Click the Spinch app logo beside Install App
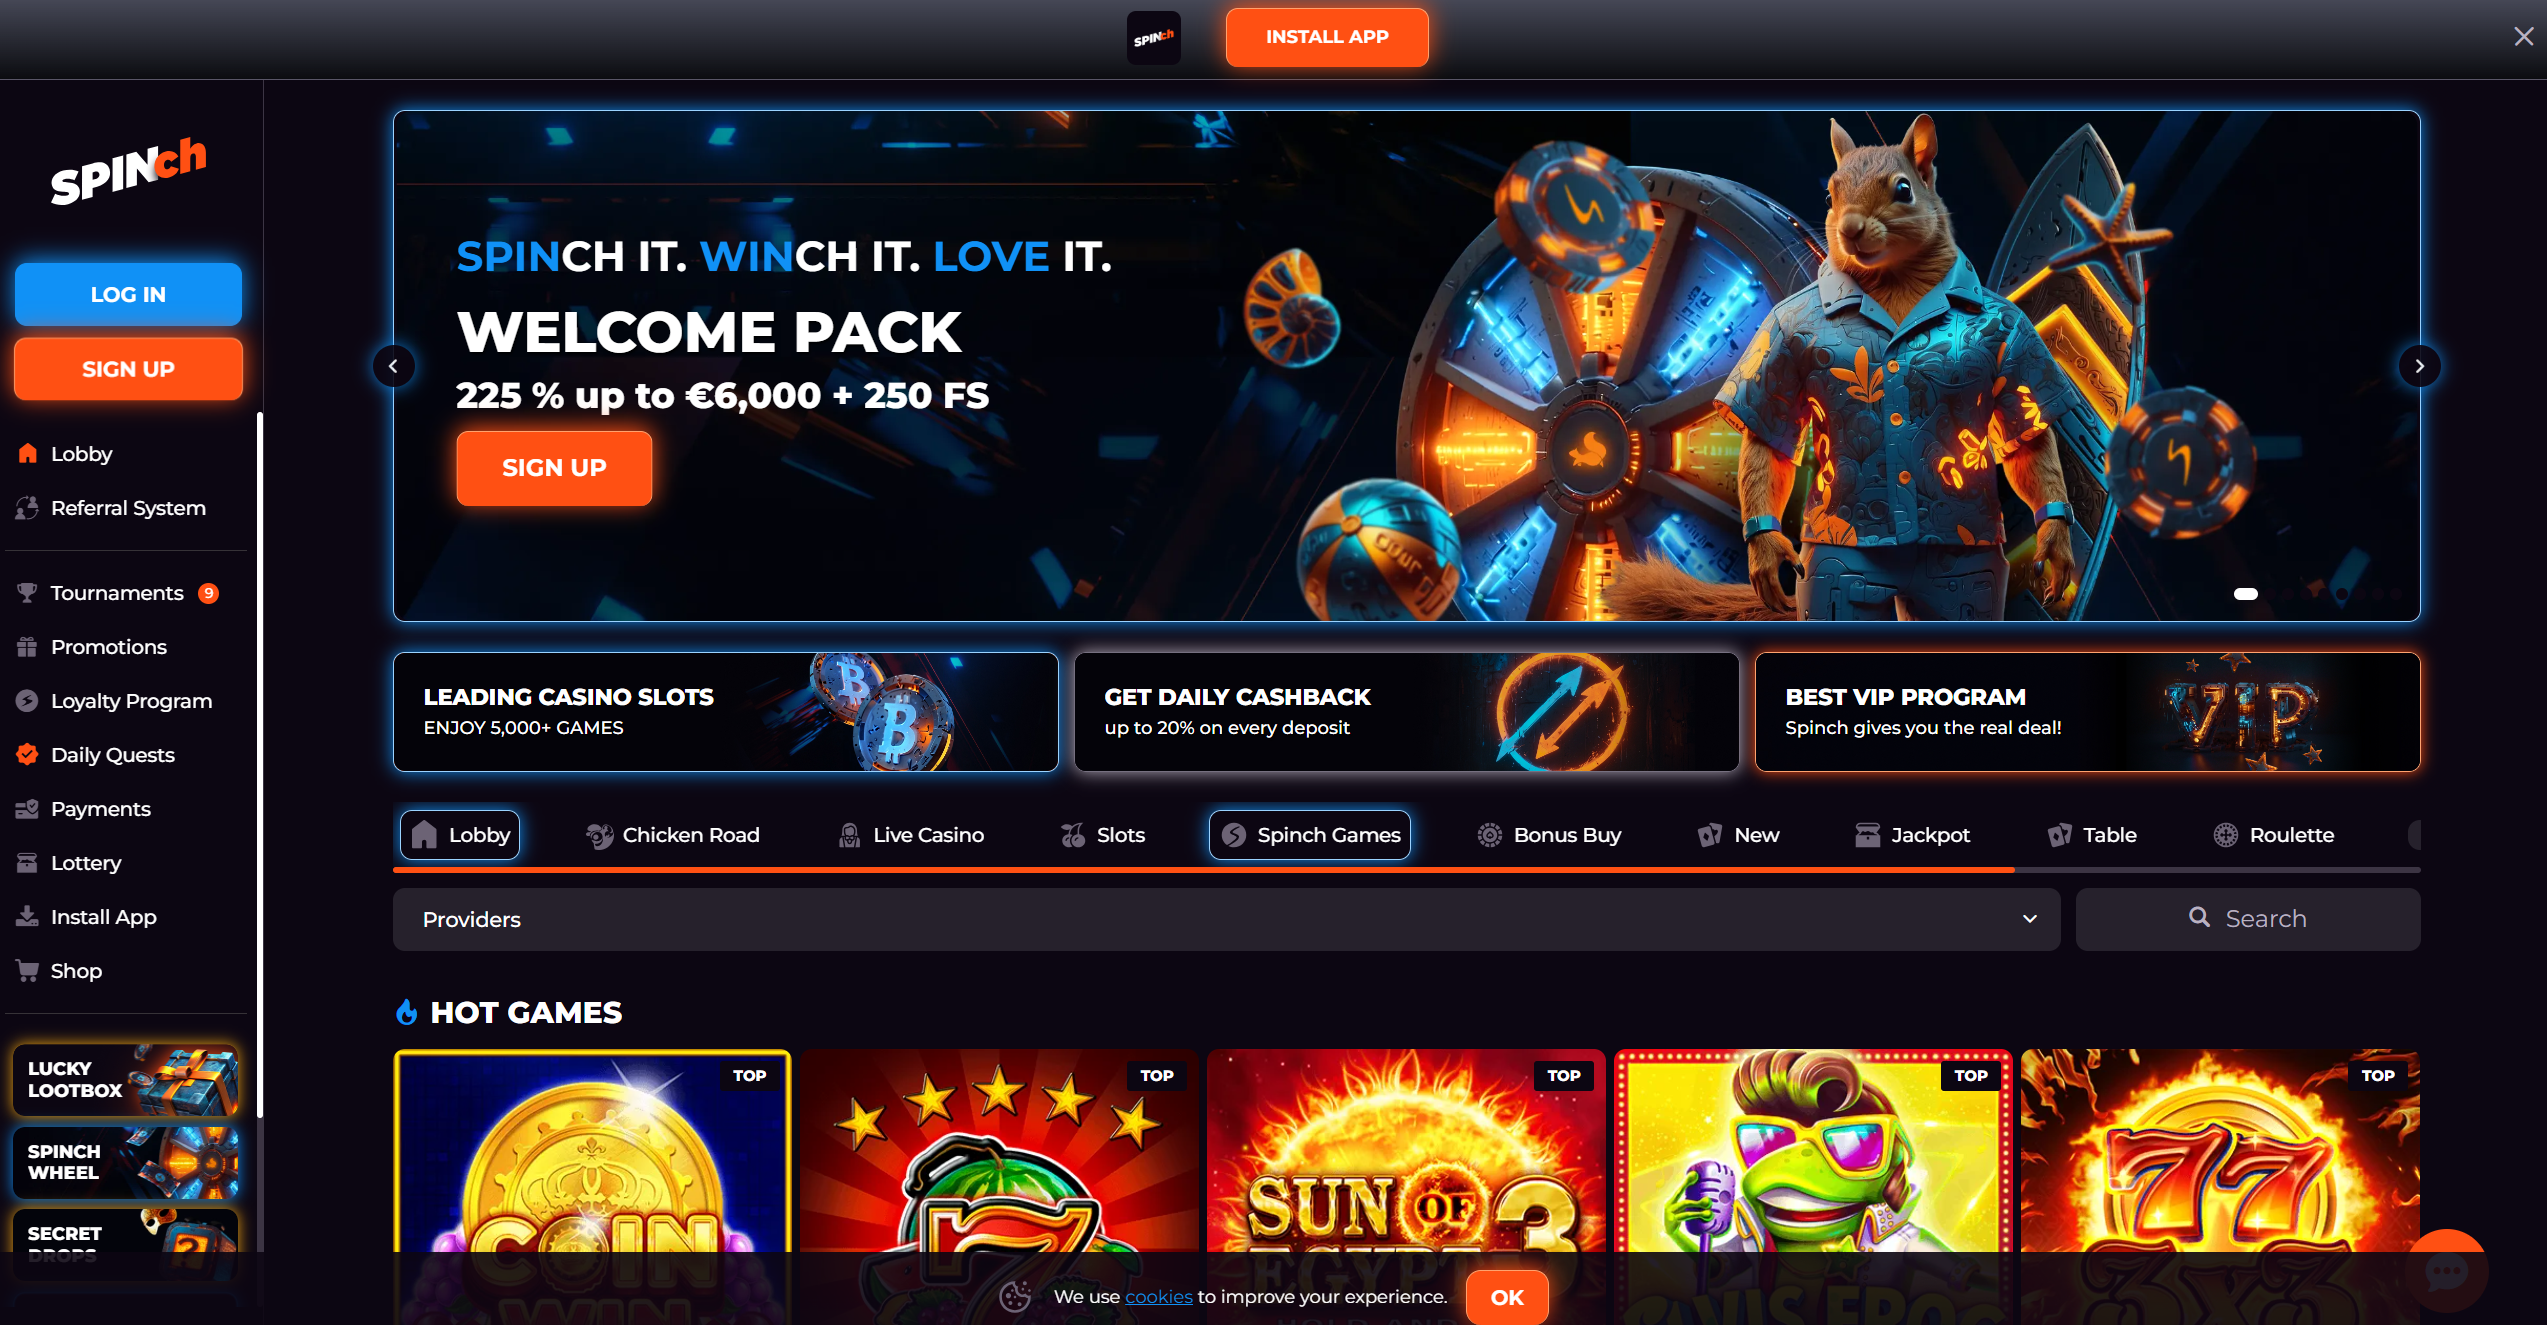The image size is (2547, 1325). click(x=1153, y=38)
